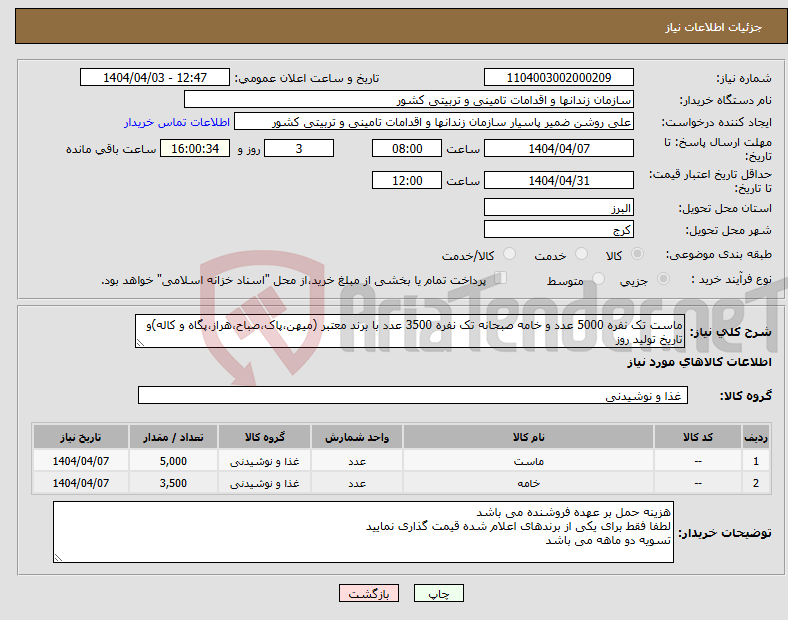Click the چاپ (print) button
Viewport: 788px width, 620px height.
439,593
